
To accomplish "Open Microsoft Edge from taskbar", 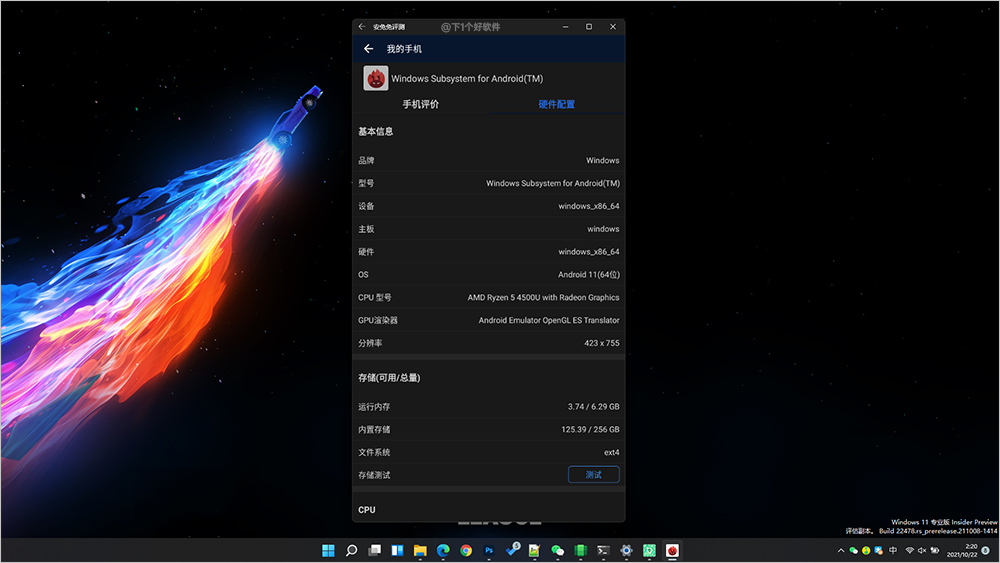I will (443, 550).
